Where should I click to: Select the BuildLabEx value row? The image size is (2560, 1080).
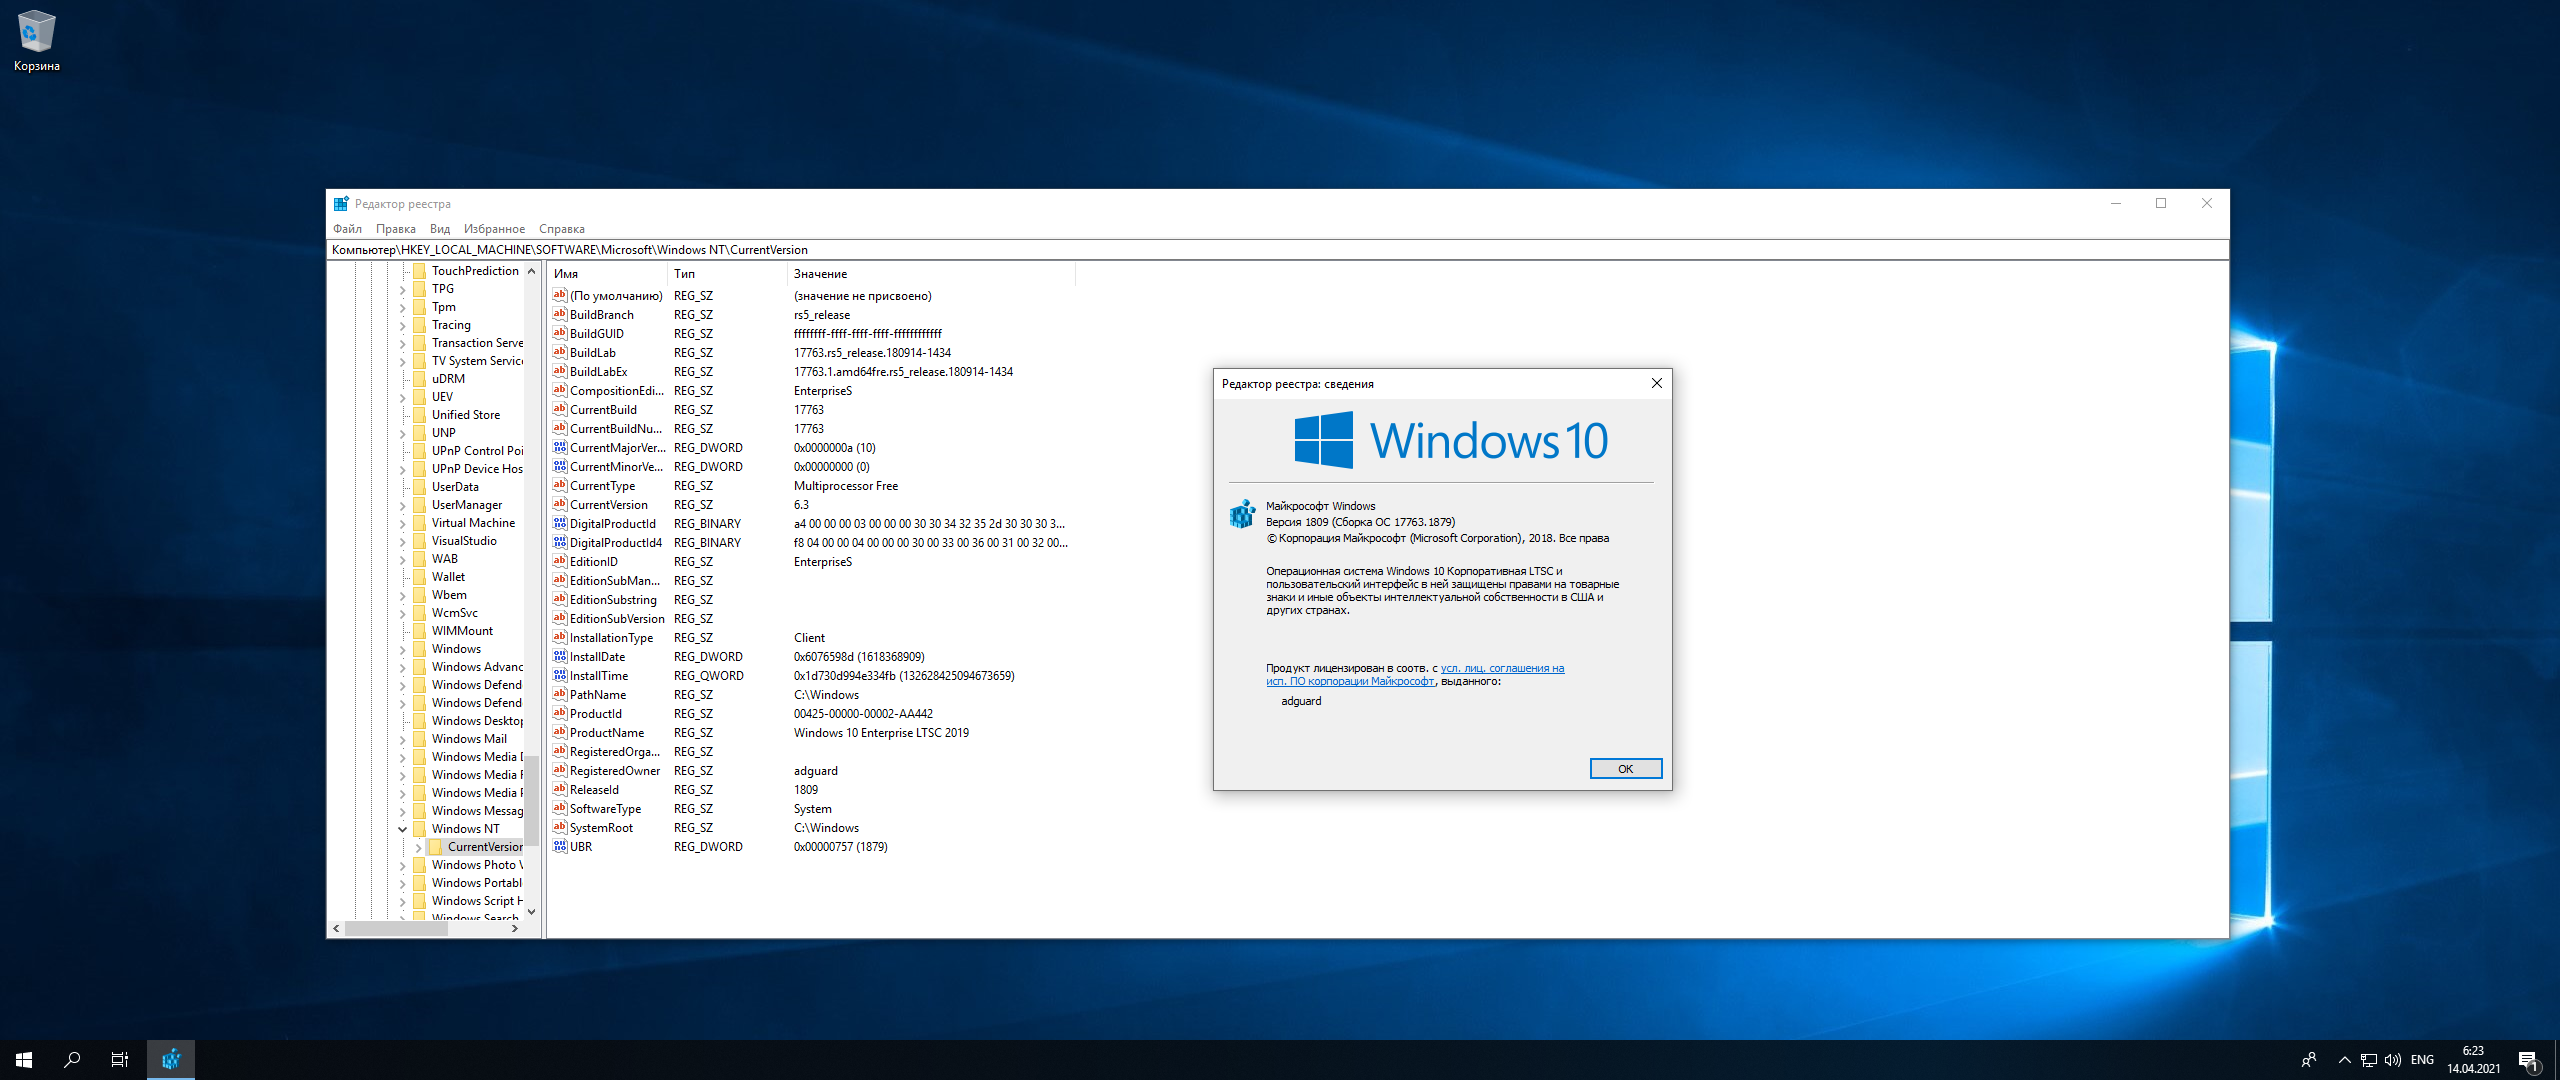[812, 372]
